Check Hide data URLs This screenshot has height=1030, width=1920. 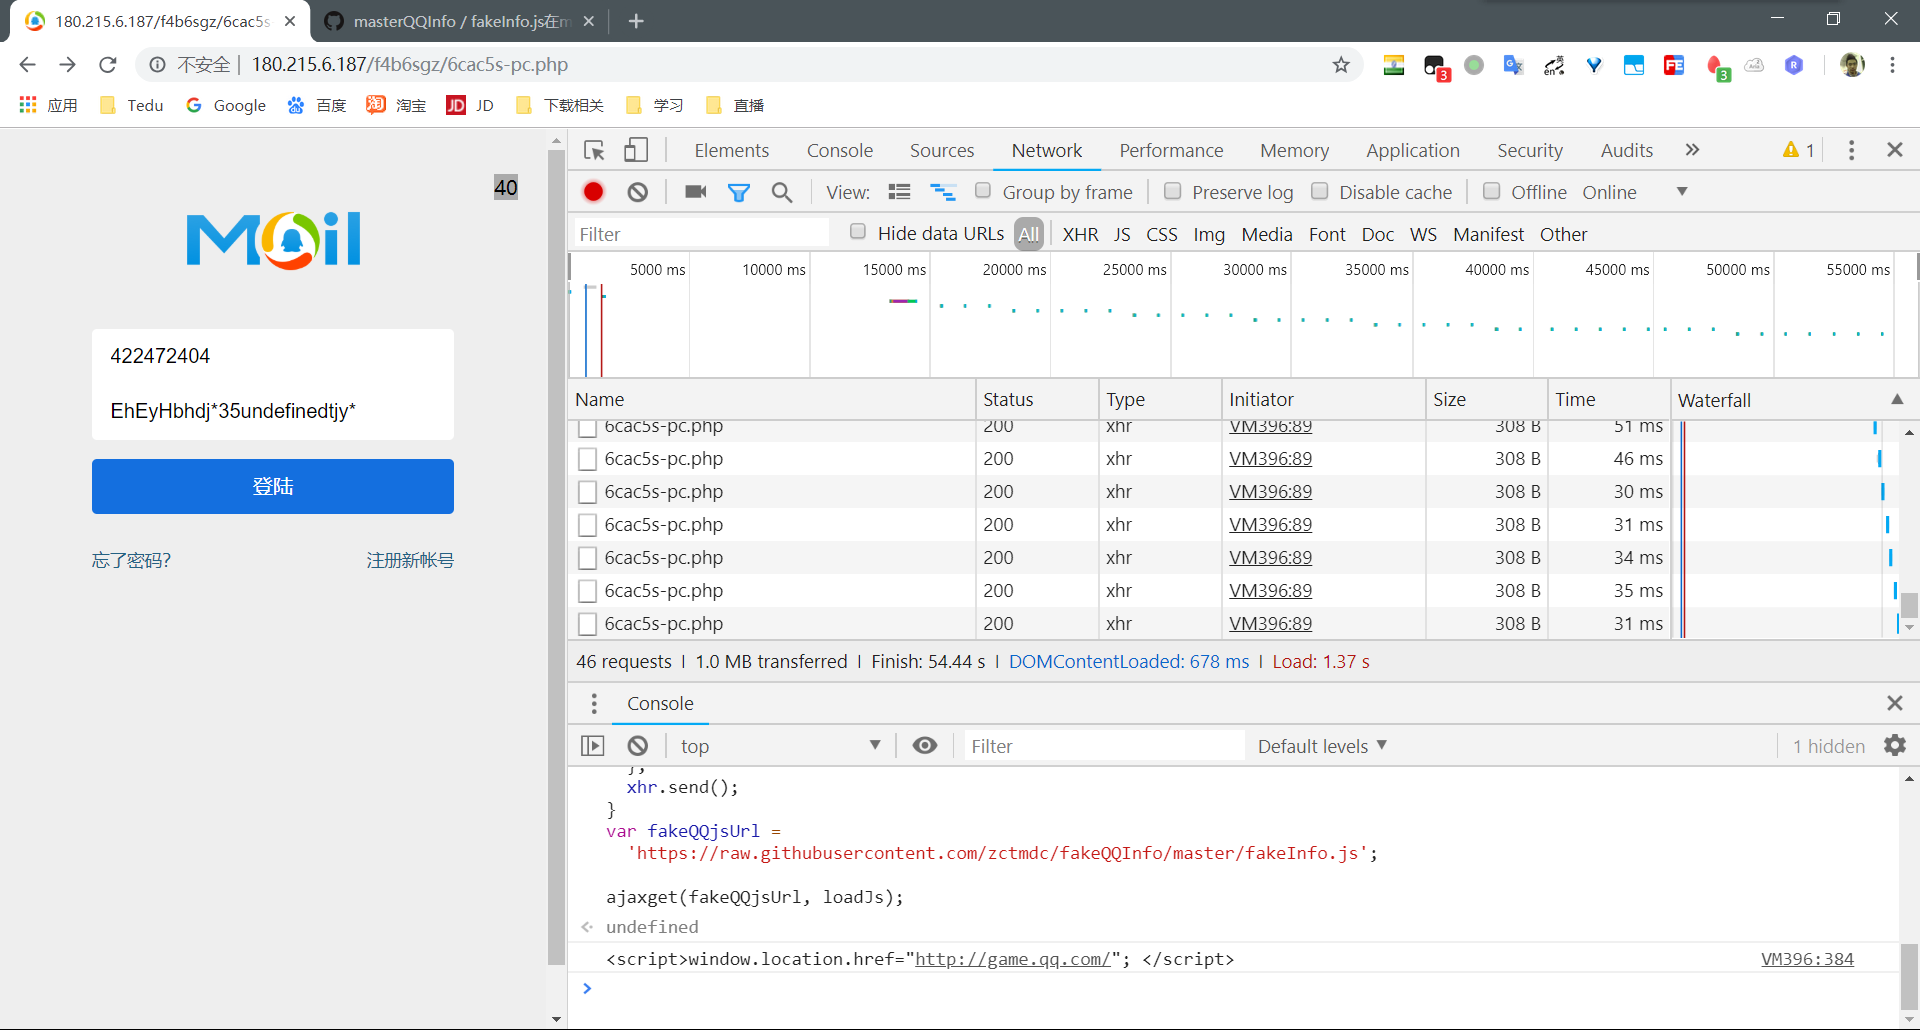click(858, 232)
